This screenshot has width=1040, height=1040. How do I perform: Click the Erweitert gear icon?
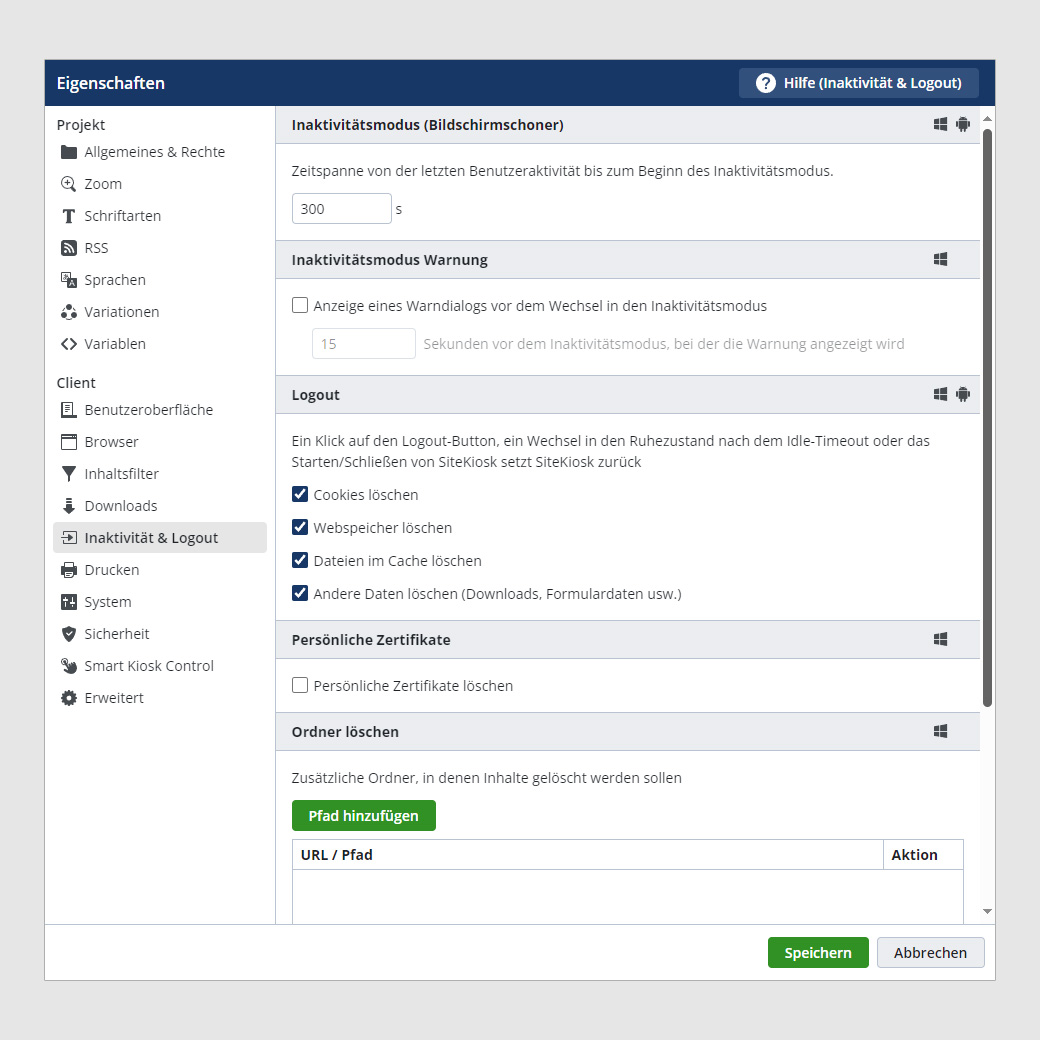(69, 698)
